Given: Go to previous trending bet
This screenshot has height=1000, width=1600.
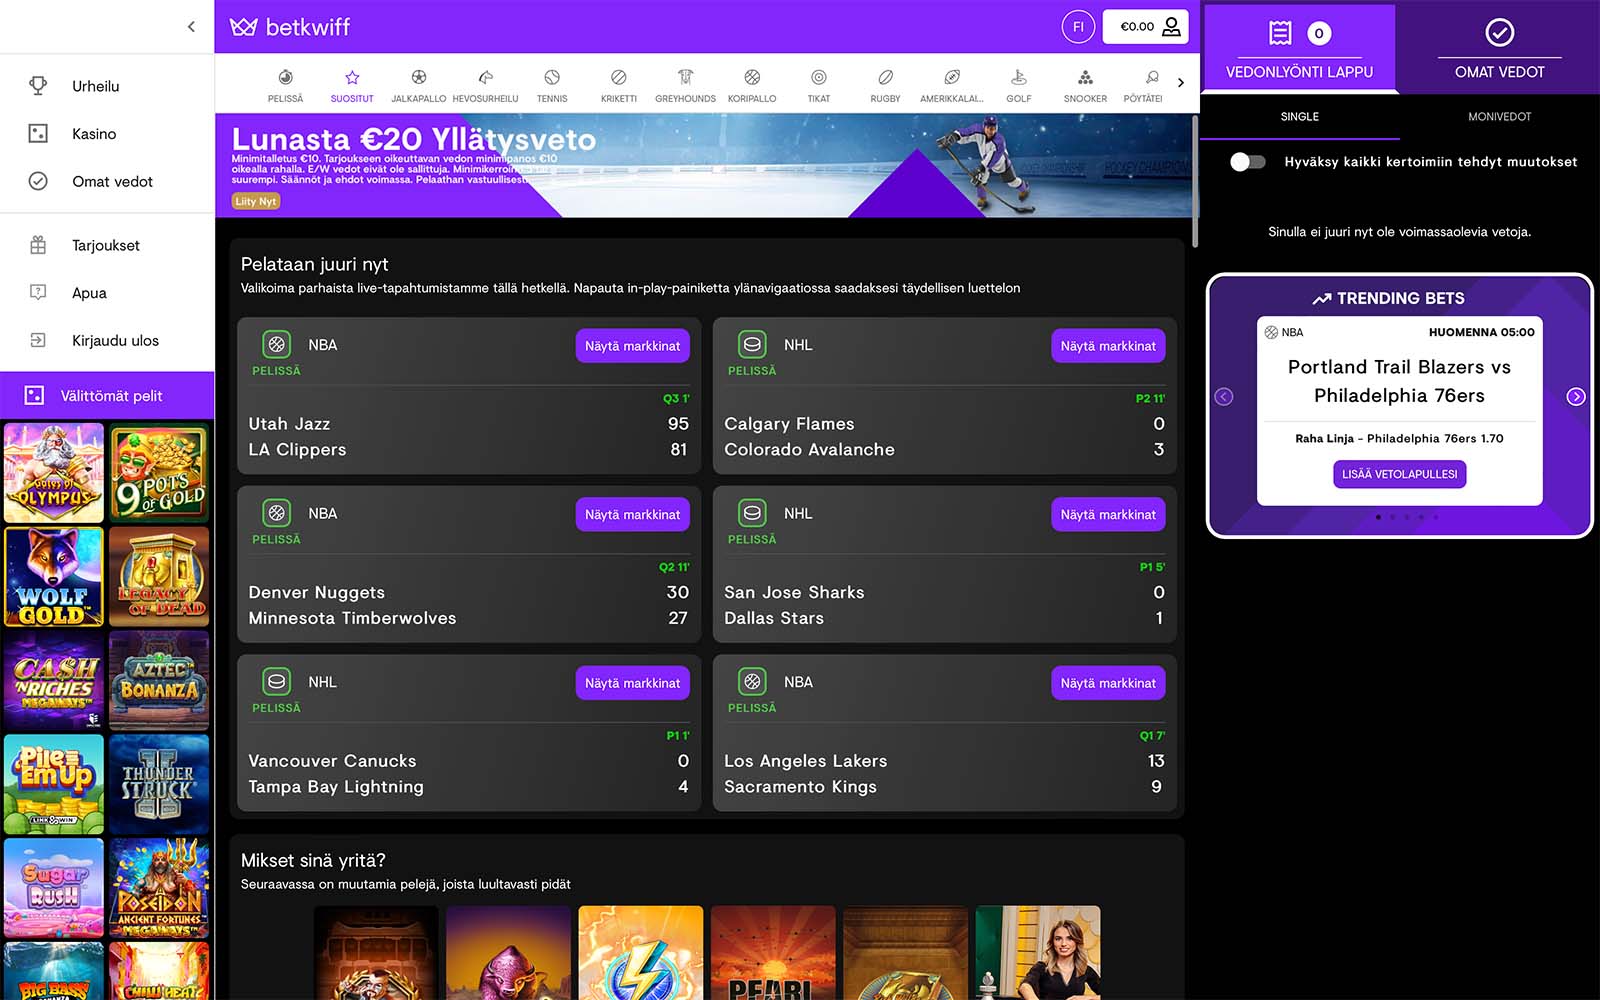Looking at the screenshot, I should click(1224, 397).
